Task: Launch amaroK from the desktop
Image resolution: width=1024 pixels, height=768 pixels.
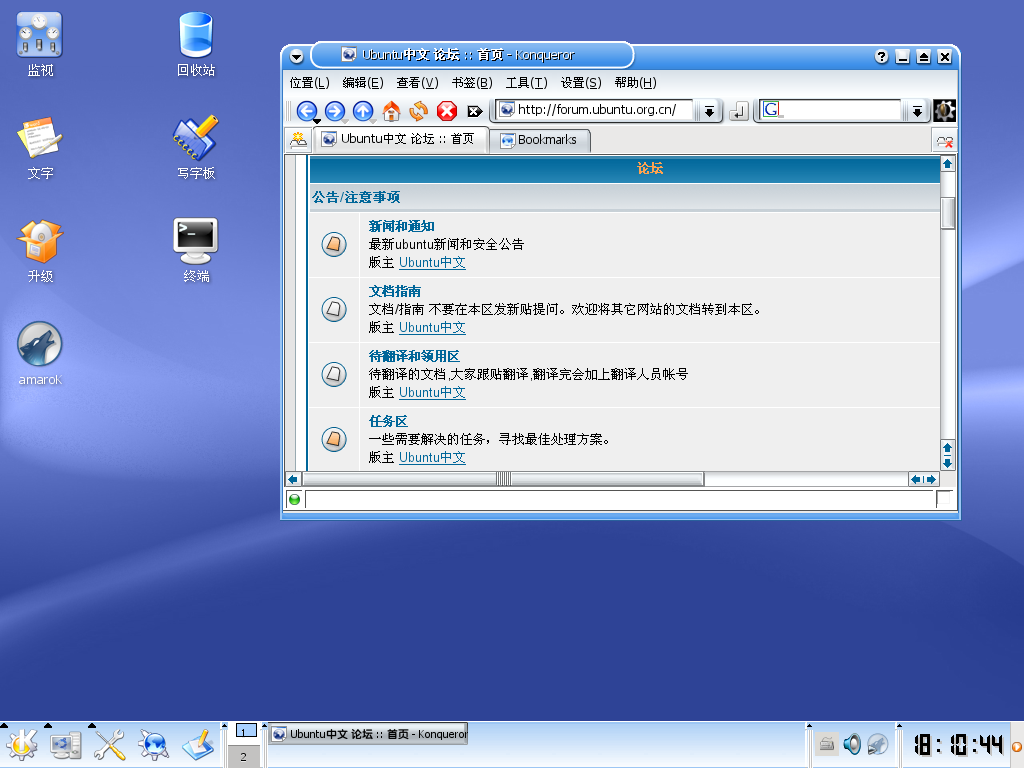Action: 40,353
